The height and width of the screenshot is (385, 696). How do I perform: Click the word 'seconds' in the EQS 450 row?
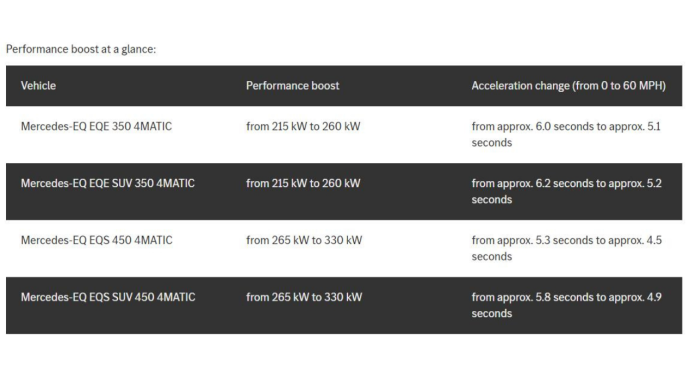pos(492,257)
